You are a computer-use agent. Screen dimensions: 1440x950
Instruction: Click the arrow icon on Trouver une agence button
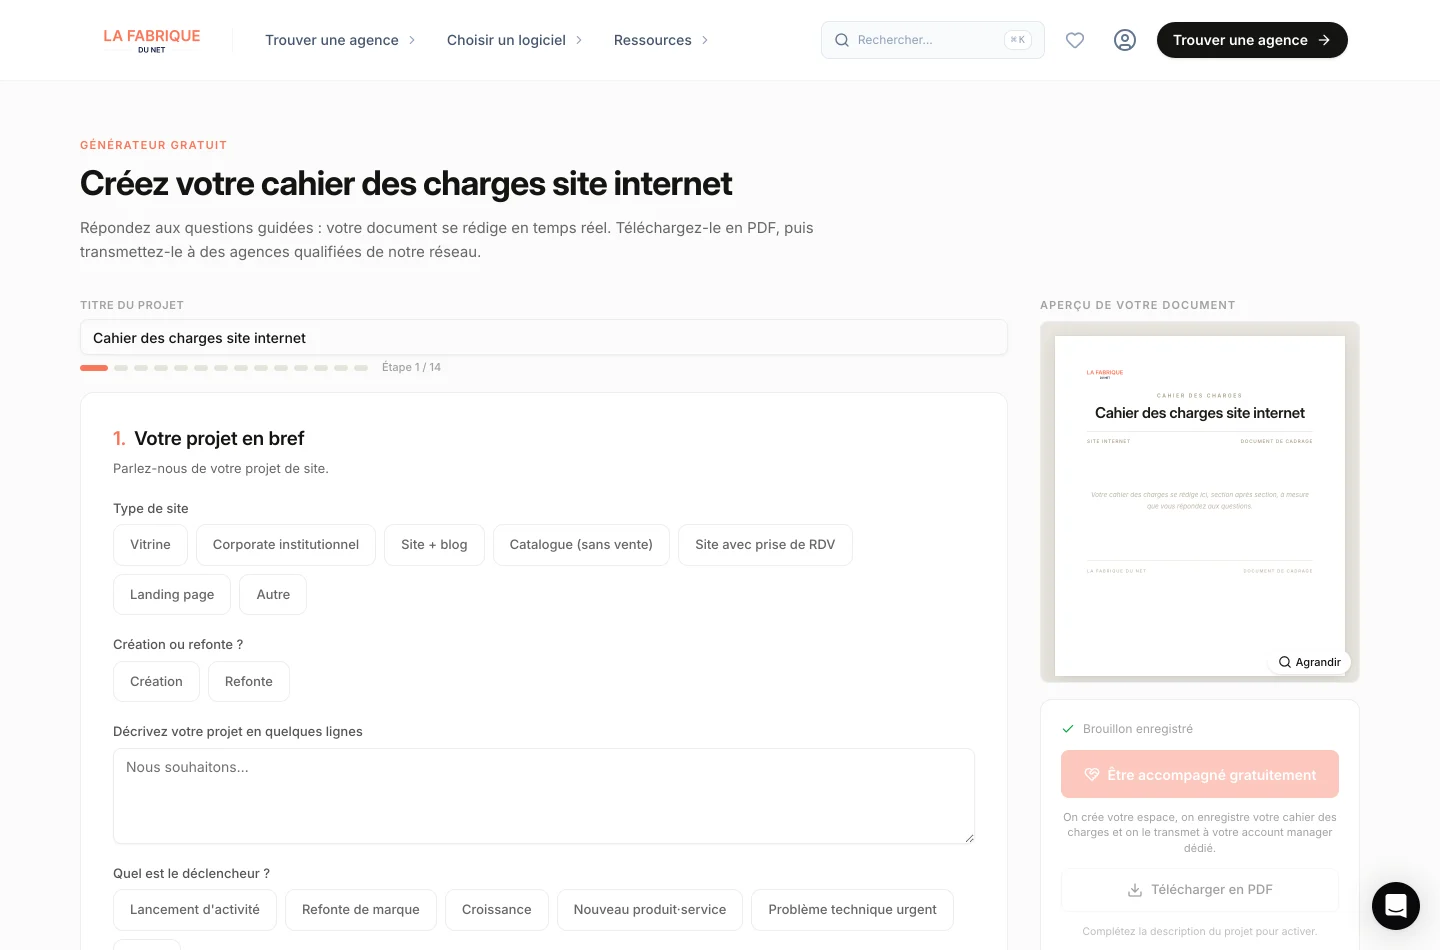[x=1324, y=40]
